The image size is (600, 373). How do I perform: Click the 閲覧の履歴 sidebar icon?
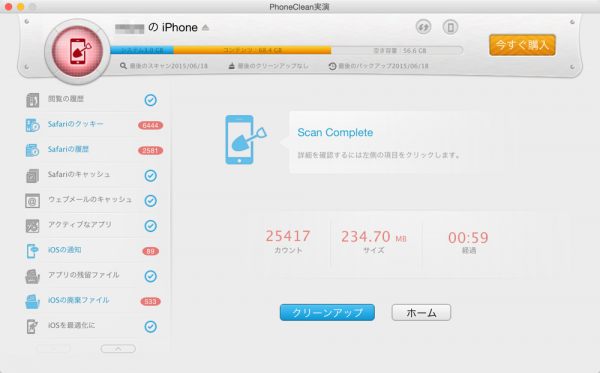[x=33, y=100]
